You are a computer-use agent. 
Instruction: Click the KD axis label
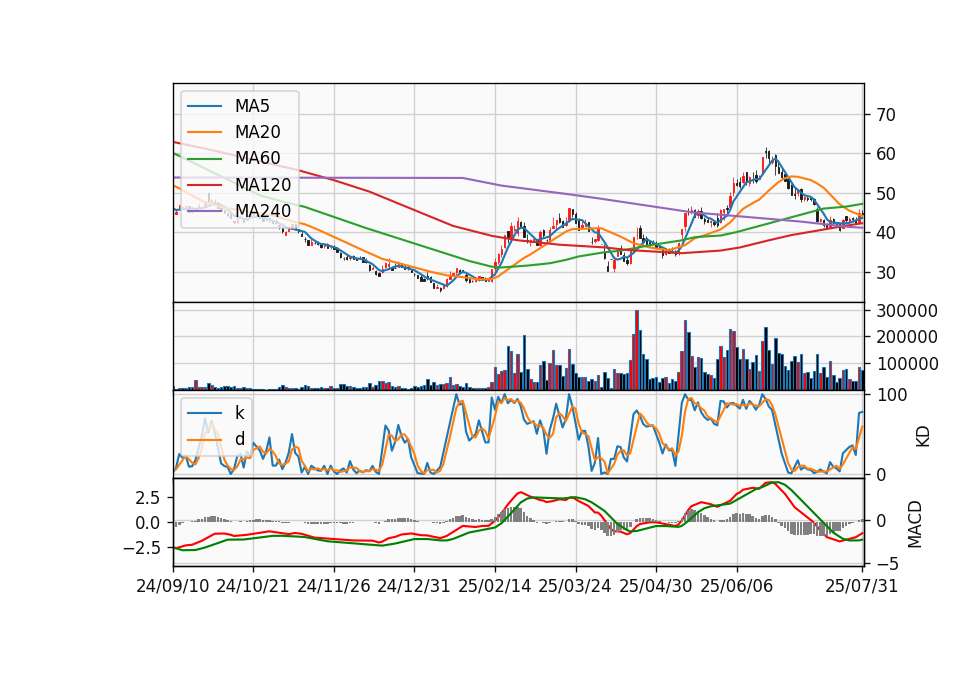click(x=923, y=437)
